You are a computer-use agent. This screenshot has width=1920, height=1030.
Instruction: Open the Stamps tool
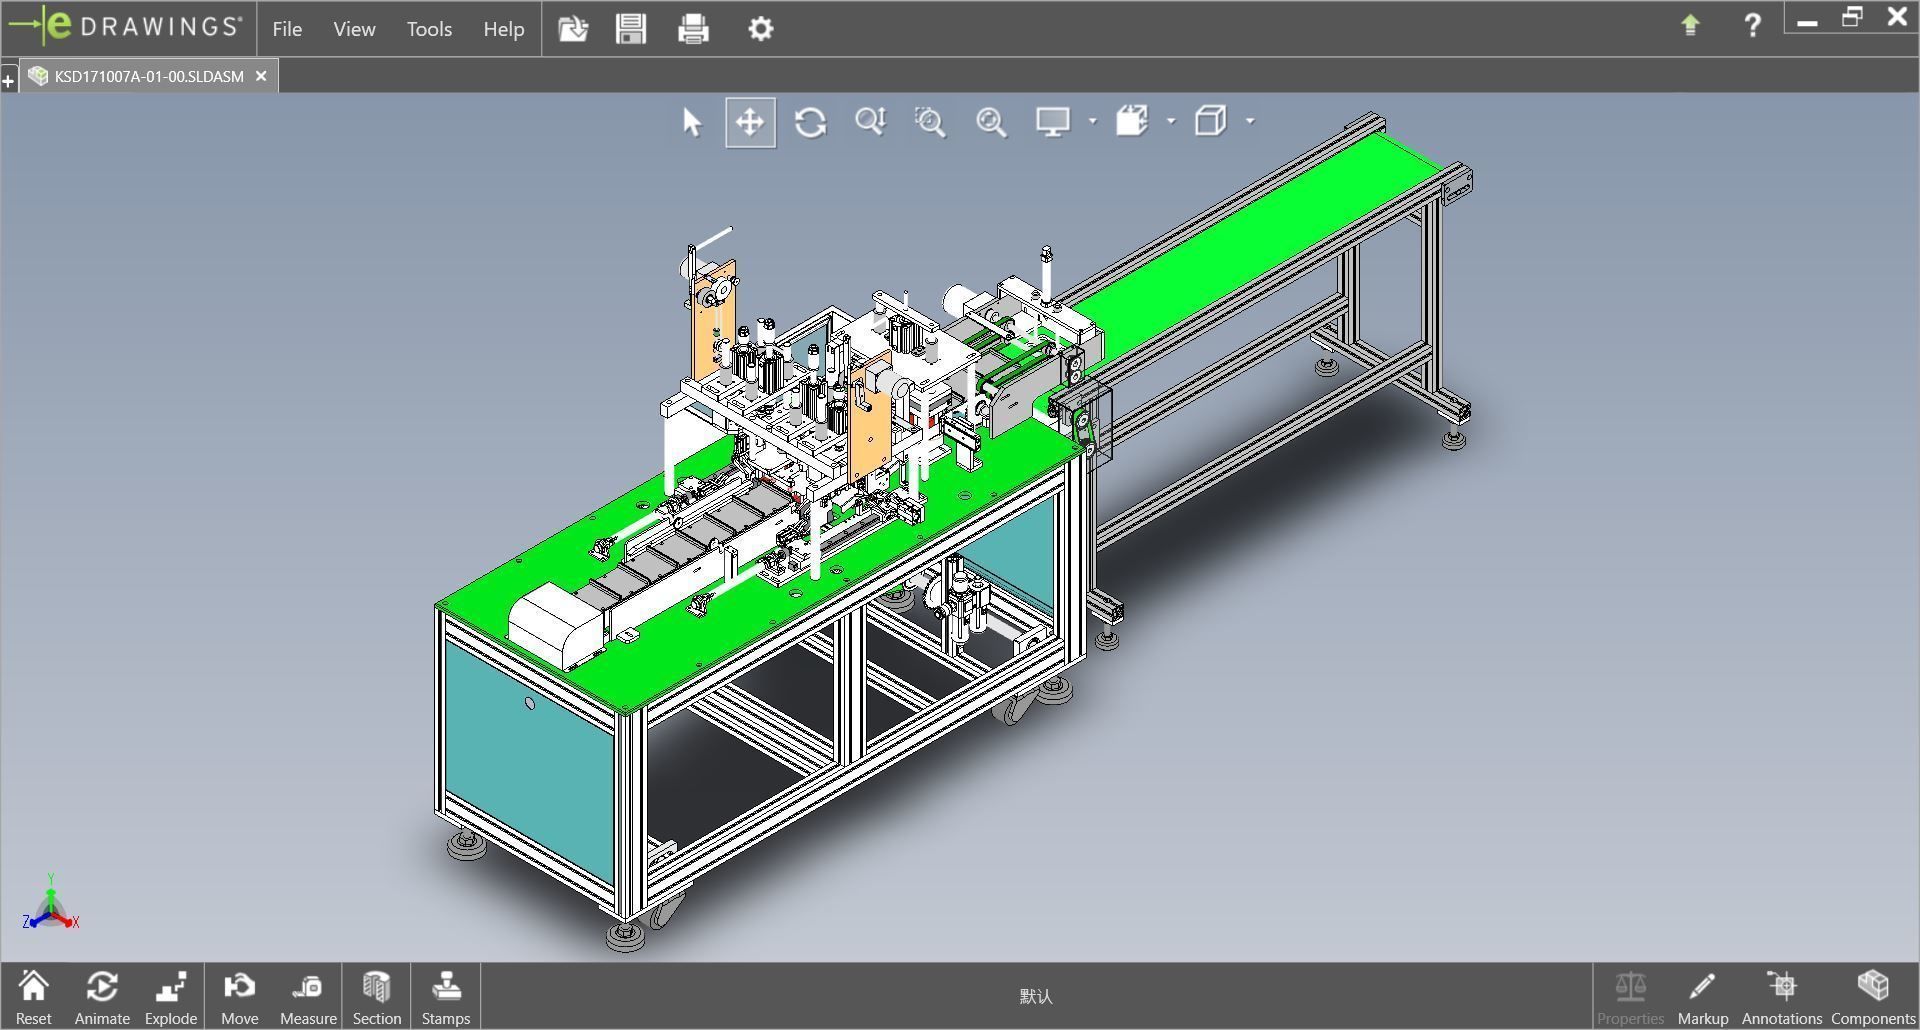[445, 997]
